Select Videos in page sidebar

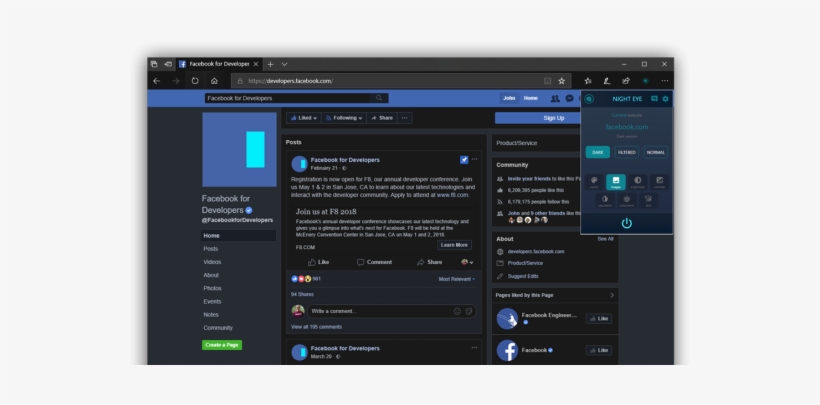click(x=212, y=262)
